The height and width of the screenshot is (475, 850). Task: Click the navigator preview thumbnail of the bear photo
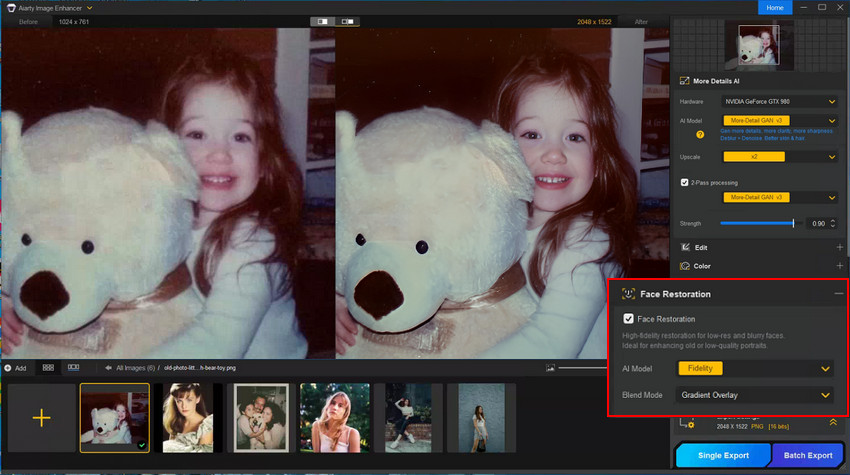click(758, 45)
